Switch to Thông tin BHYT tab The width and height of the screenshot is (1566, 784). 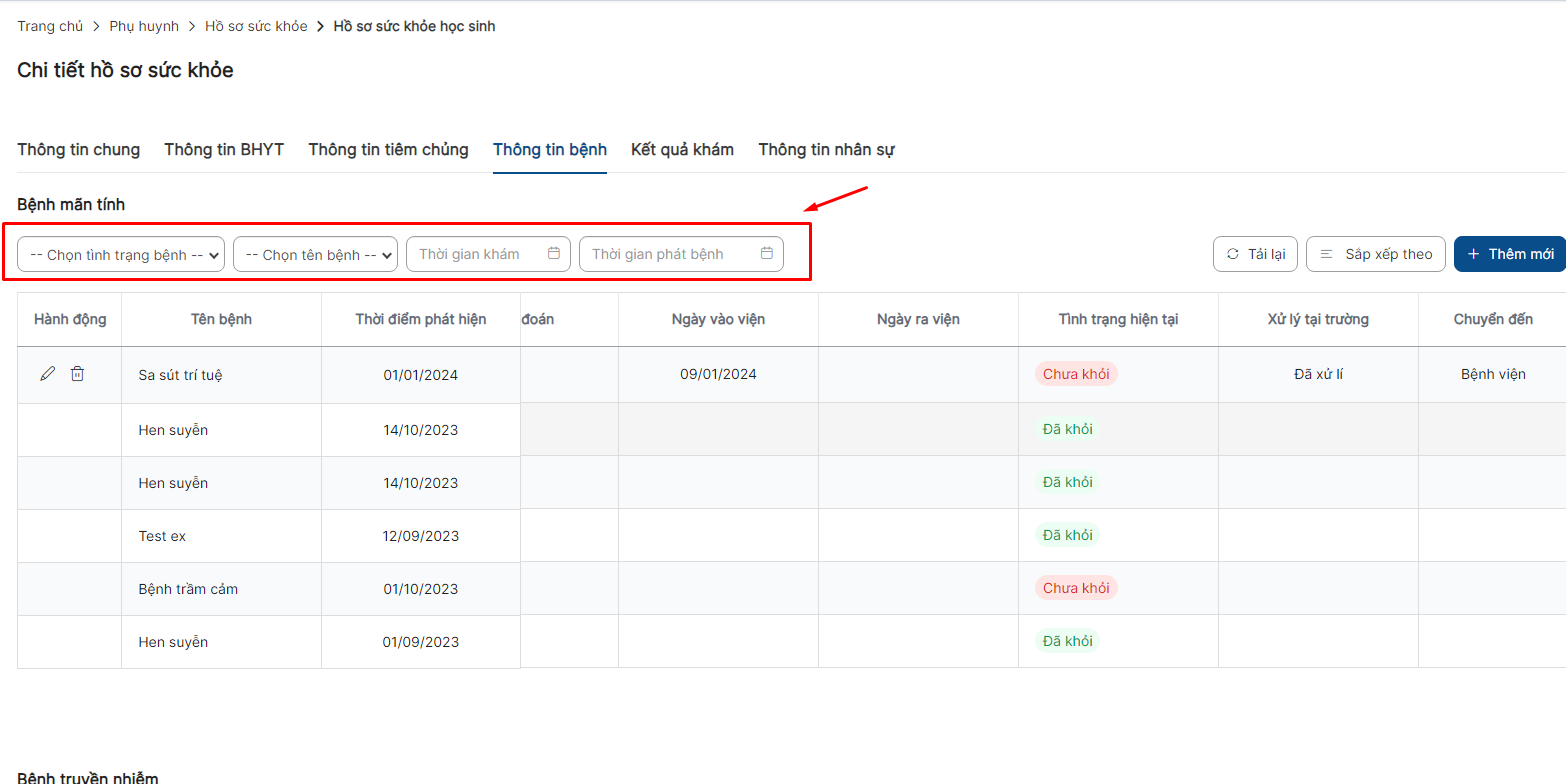(x=224, y=150)
